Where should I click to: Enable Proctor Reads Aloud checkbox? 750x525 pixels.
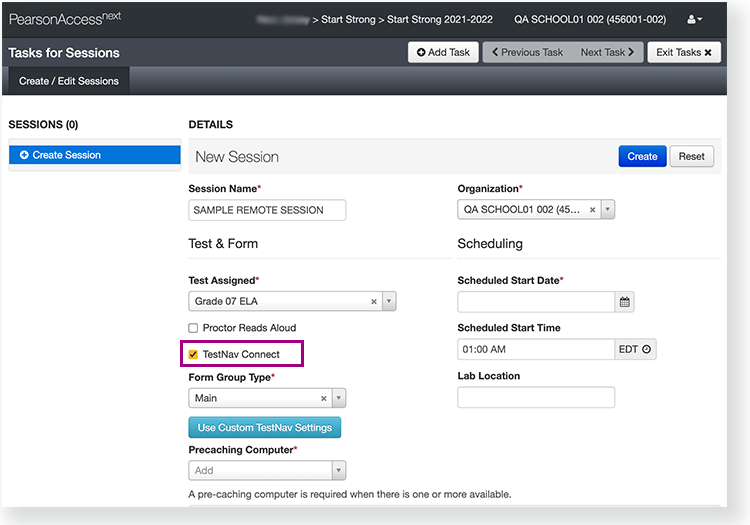(x=194, y=328)
